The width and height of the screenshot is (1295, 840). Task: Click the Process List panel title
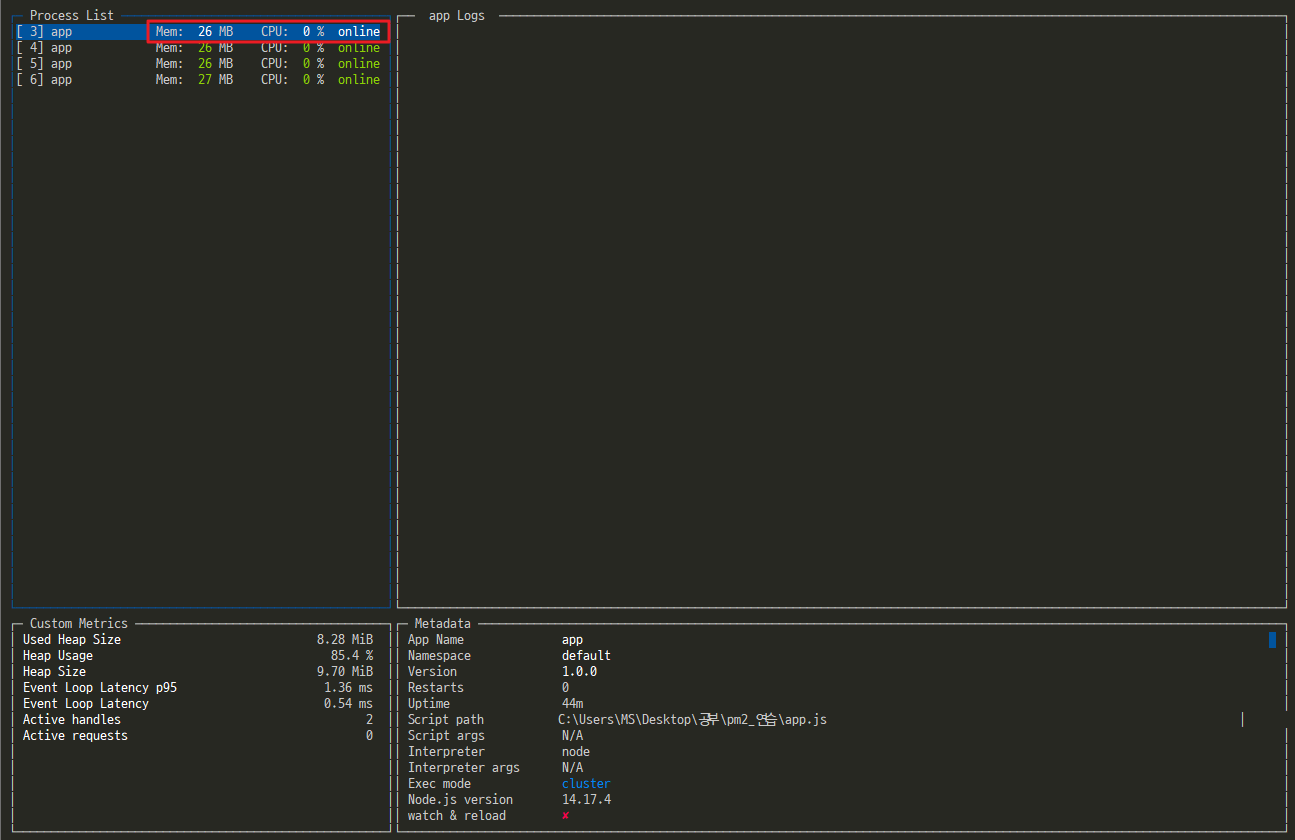tap(72, 16)
